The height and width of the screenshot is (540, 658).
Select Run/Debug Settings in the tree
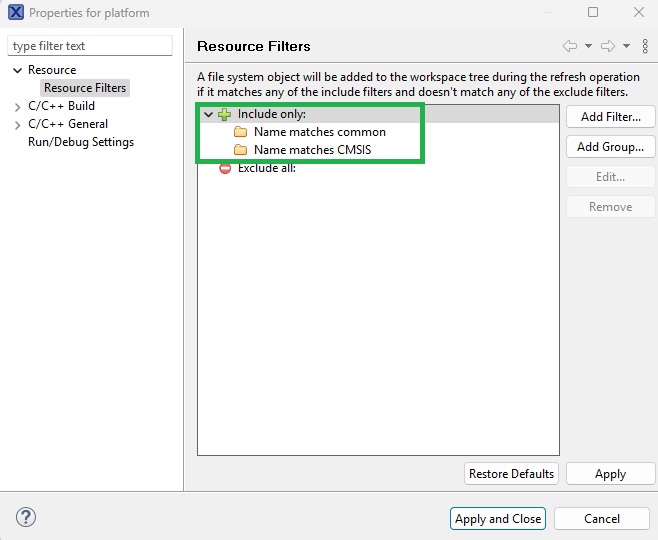[x=80, y=142]
